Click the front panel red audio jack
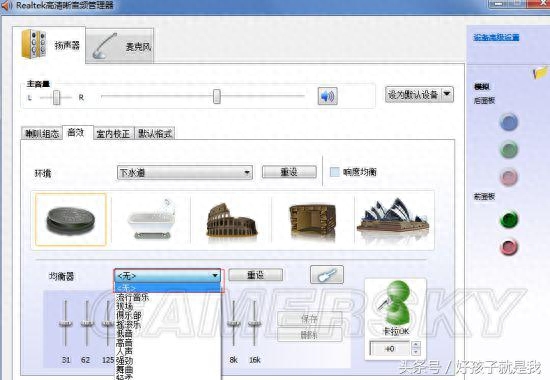Viewport: 550px width, 380px height. [x=509, y=247]
